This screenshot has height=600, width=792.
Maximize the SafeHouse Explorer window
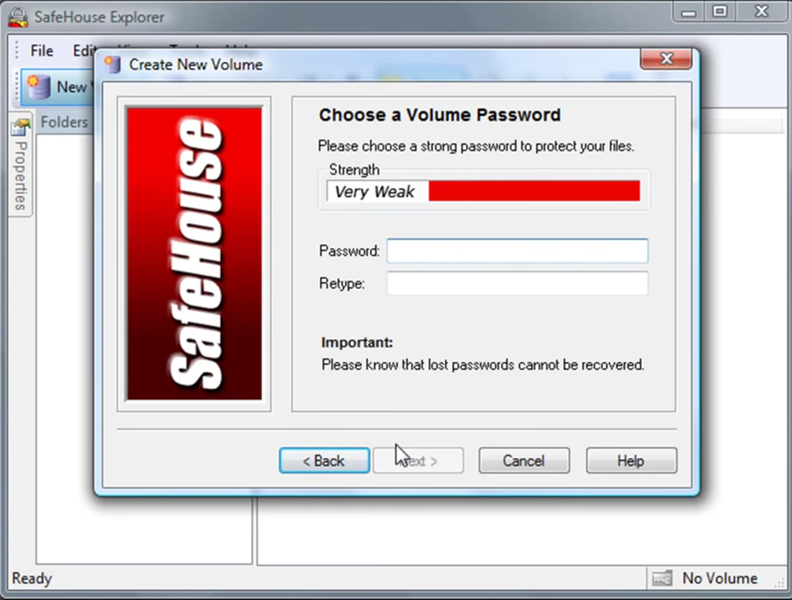(719, 11)
